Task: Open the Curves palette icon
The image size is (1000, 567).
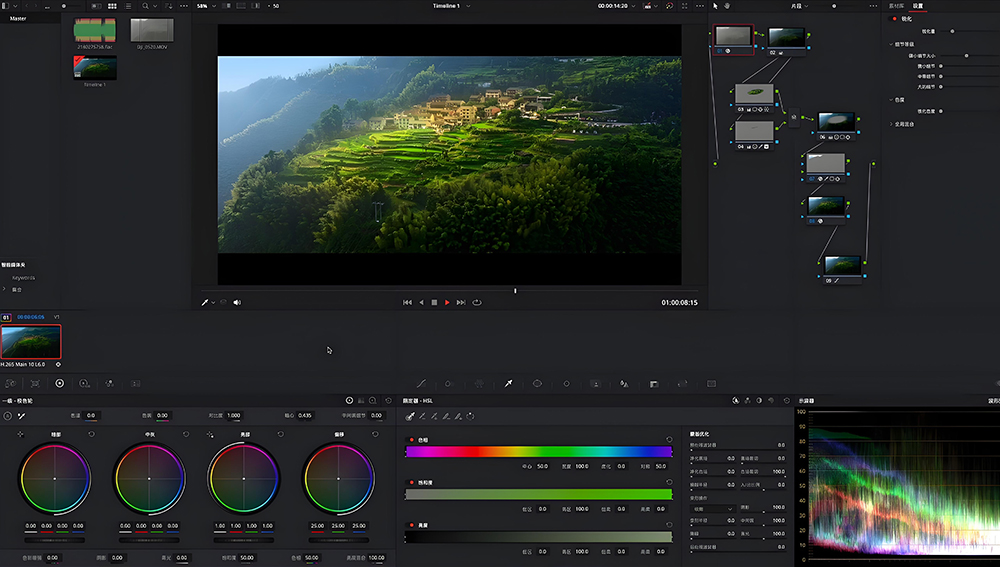Action: (421, 383)
